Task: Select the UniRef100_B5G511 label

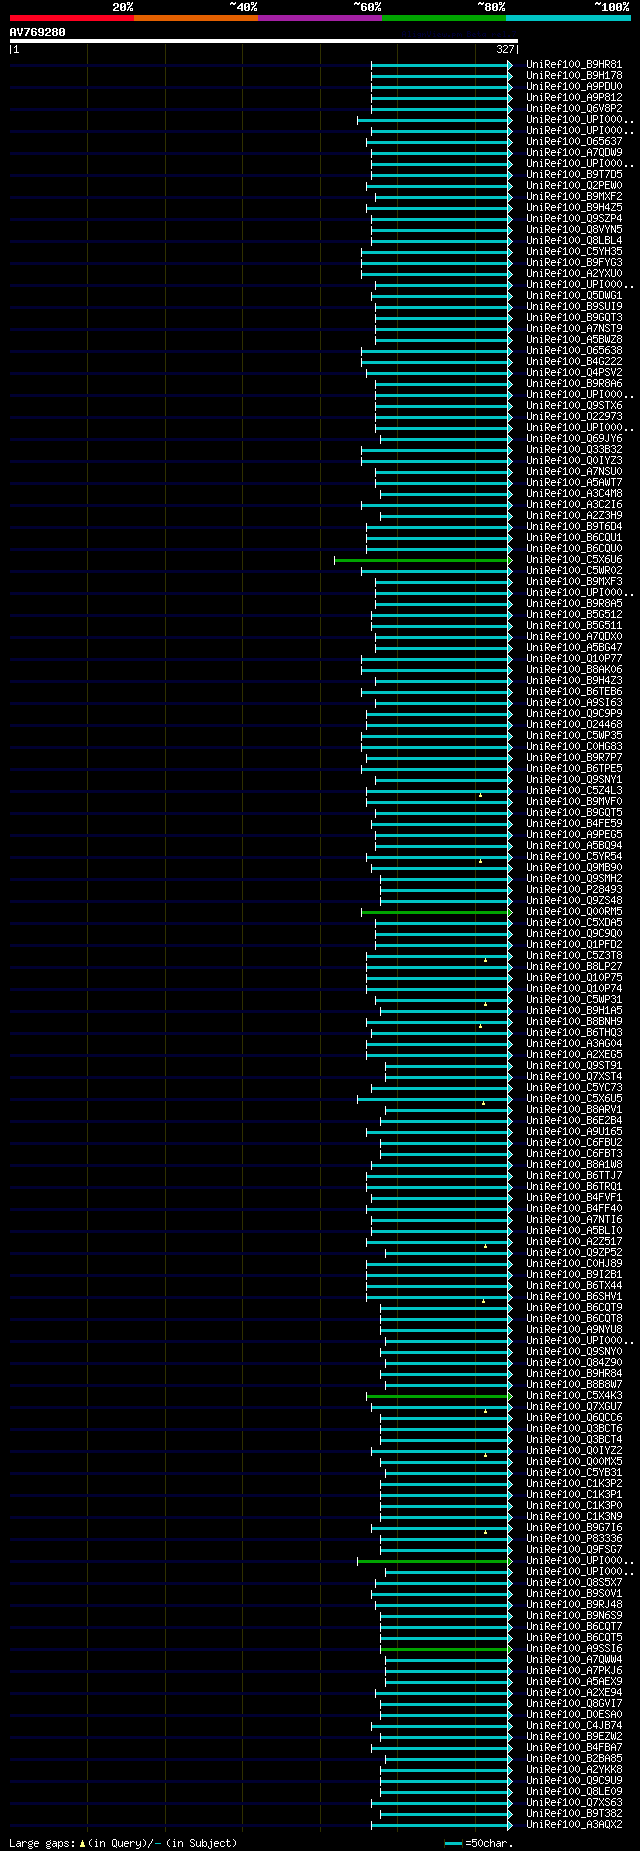Action: pyautogui.click(x=574, y=626)
